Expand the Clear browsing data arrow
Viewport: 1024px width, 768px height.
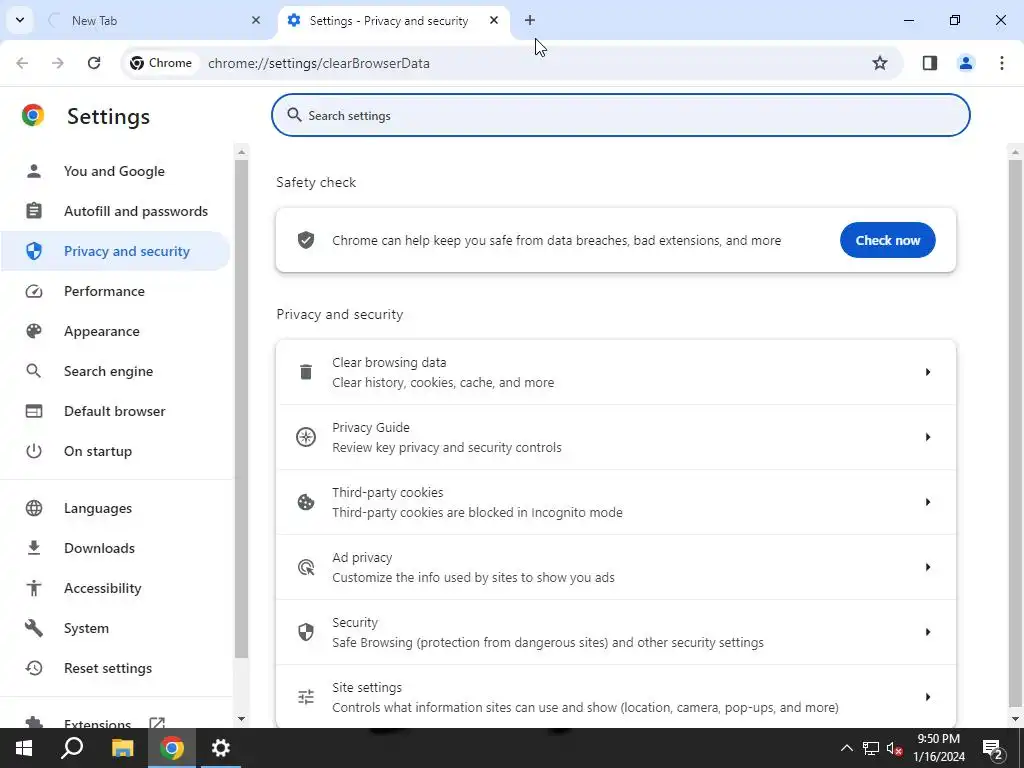pos(927,372)
